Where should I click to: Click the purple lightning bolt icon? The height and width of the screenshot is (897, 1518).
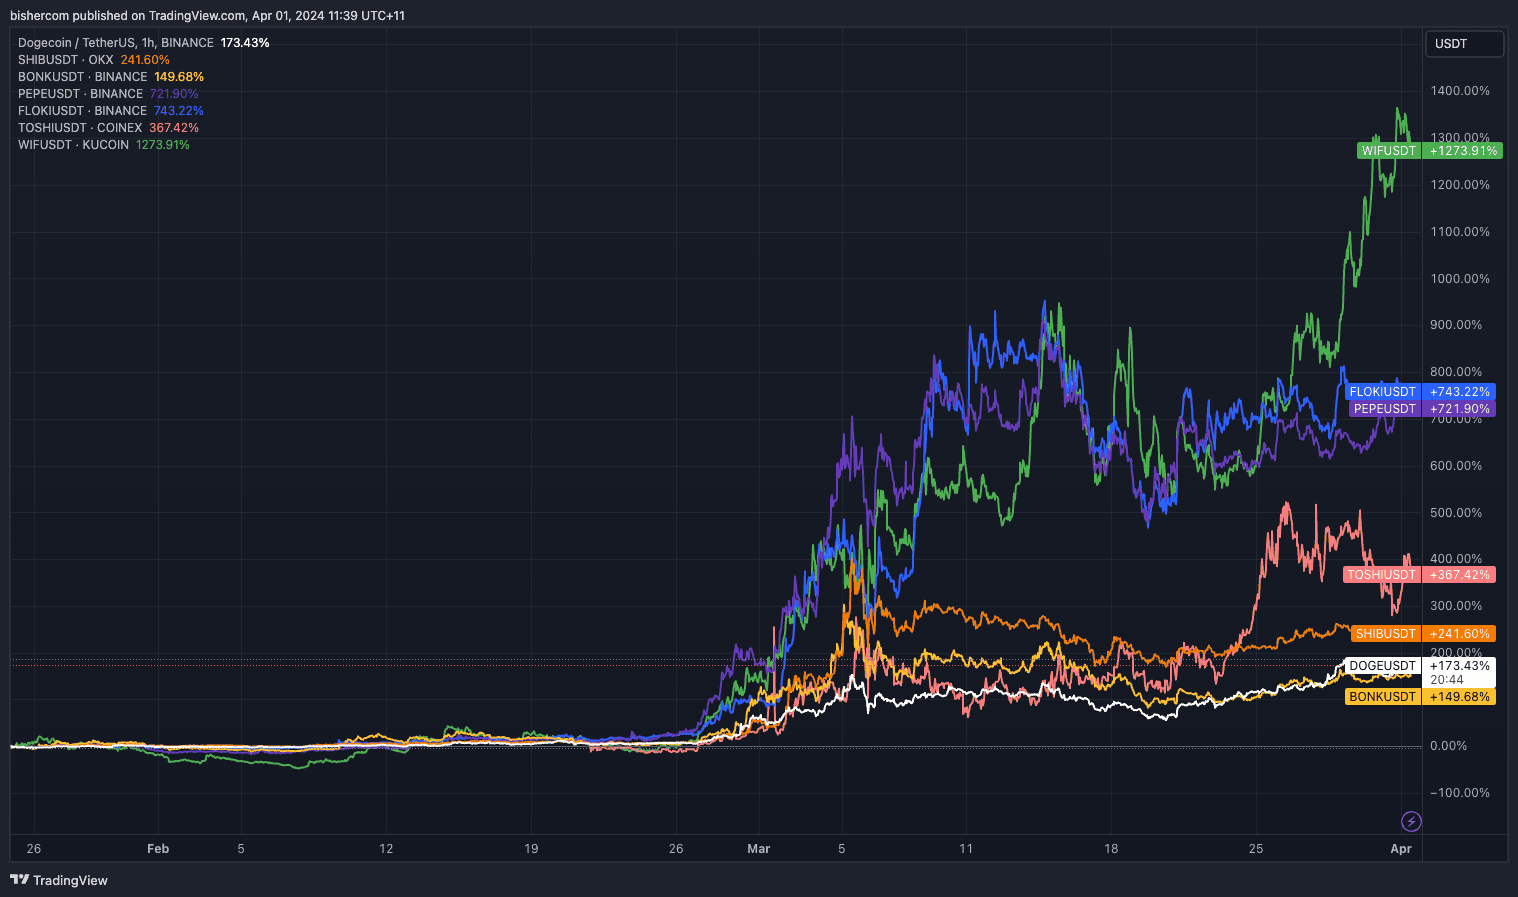[1411, 821]
